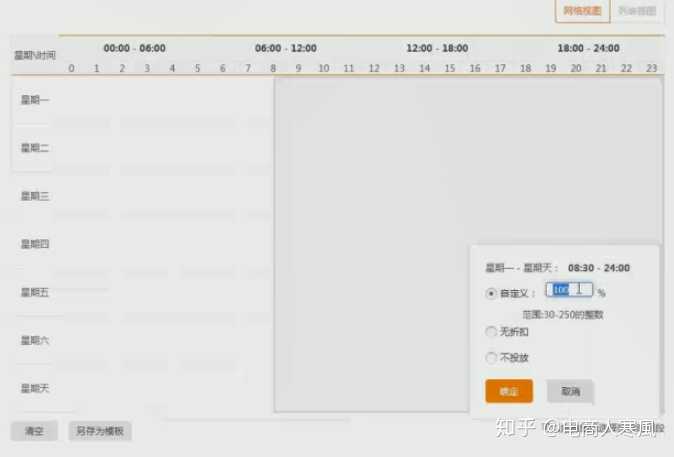Image resolution: width=674 pixels, height=457 pixels.
Task: Click the 清空 button
Action: 35,431
